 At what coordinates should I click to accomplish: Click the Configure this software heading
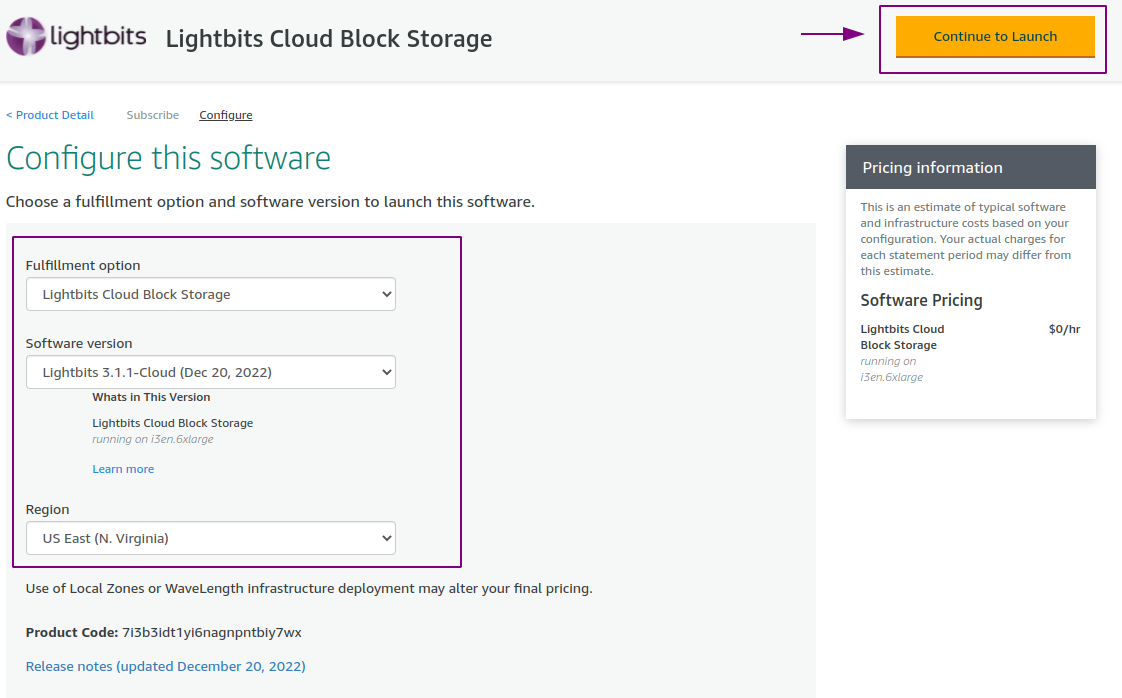point(168,158)
